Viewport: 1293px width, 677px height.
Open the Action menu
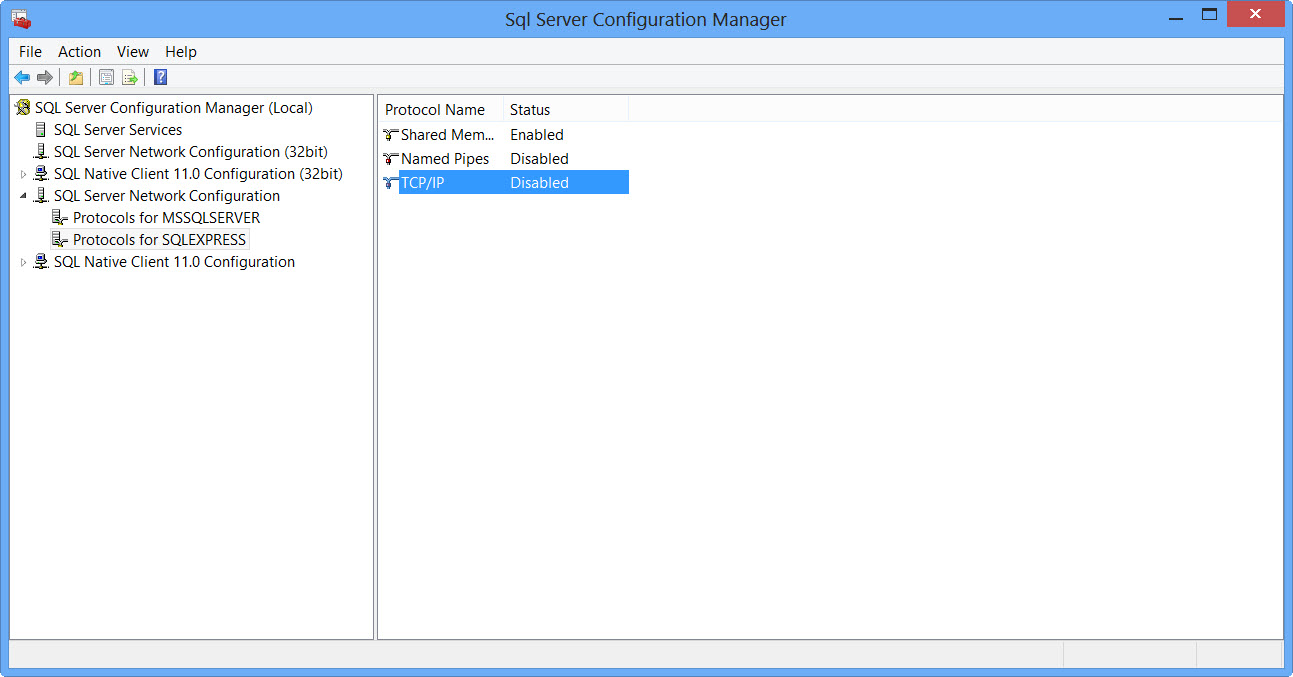[x=79, y=51]
